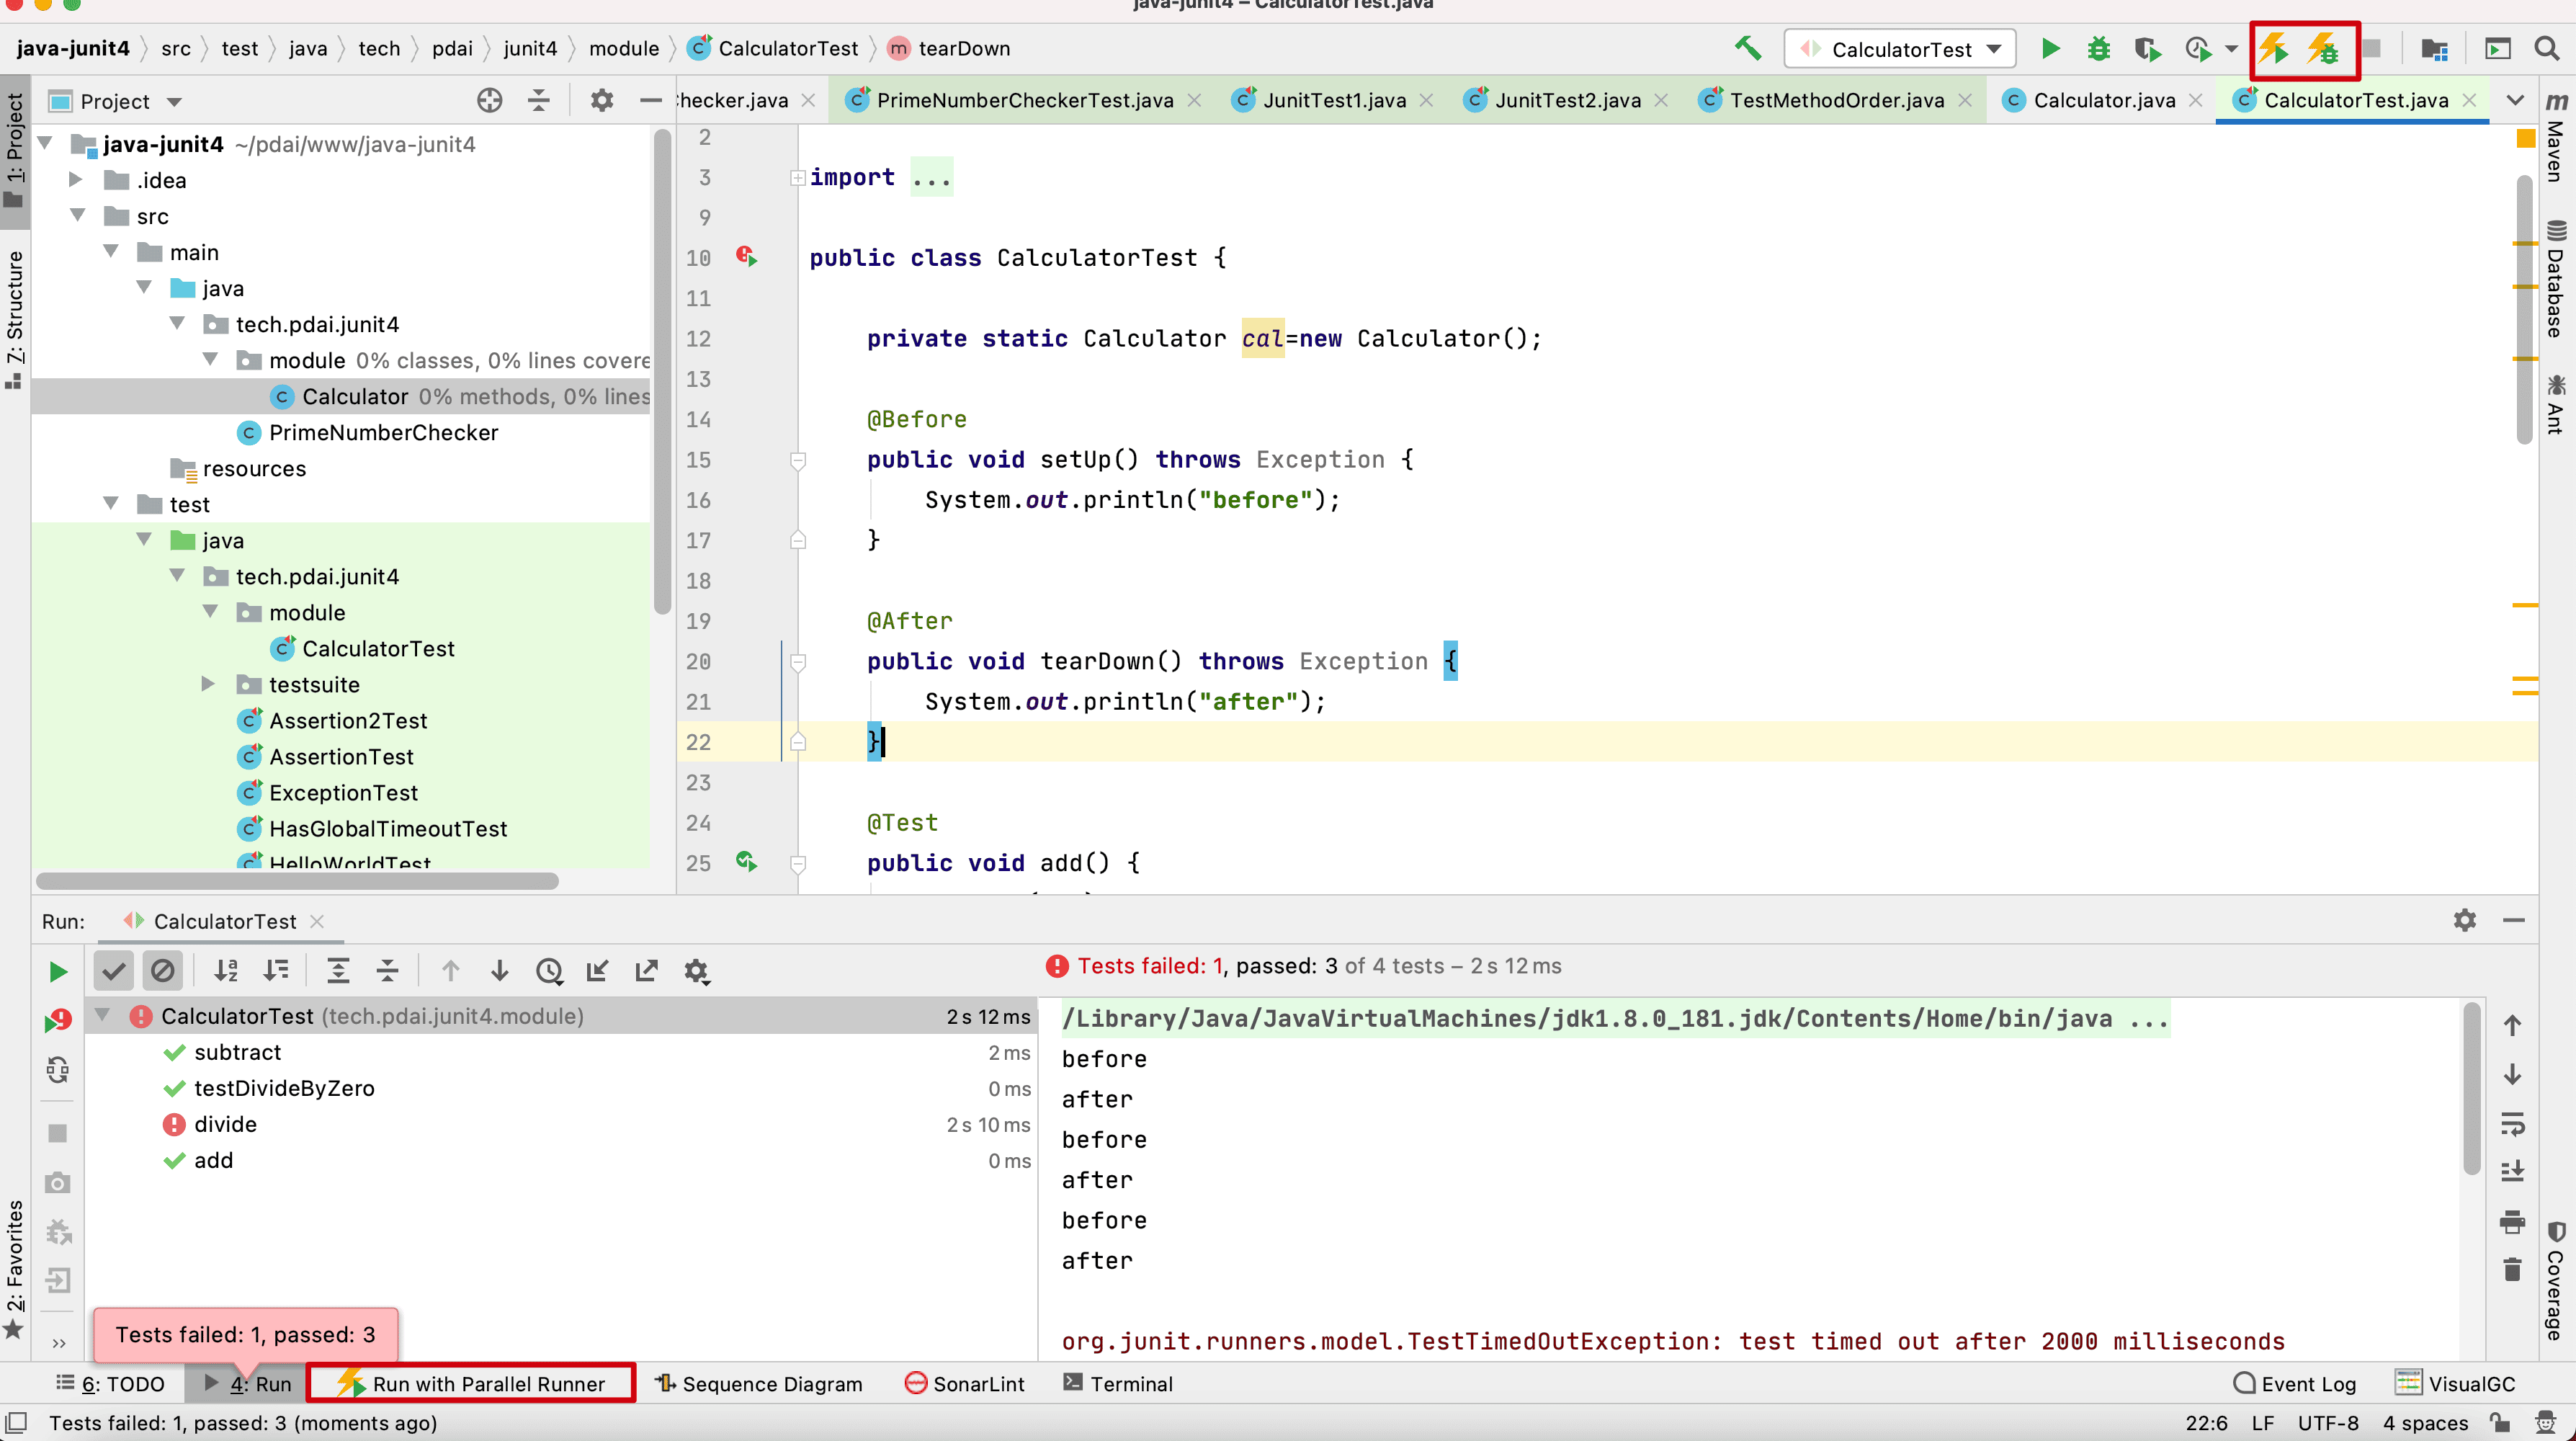Open test history clock icon
Image resolution: width=2576 pixels, height=1441 pixels.
pos(549,970)
